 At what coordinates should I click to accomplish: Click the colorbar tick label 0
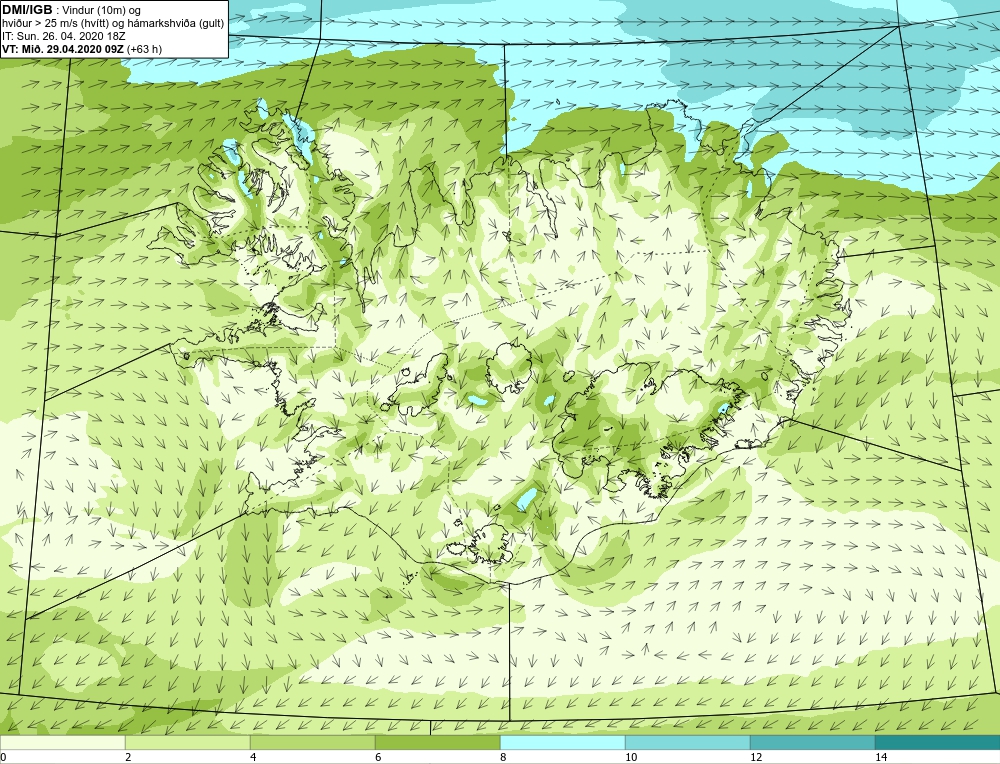tap(3, 758)
